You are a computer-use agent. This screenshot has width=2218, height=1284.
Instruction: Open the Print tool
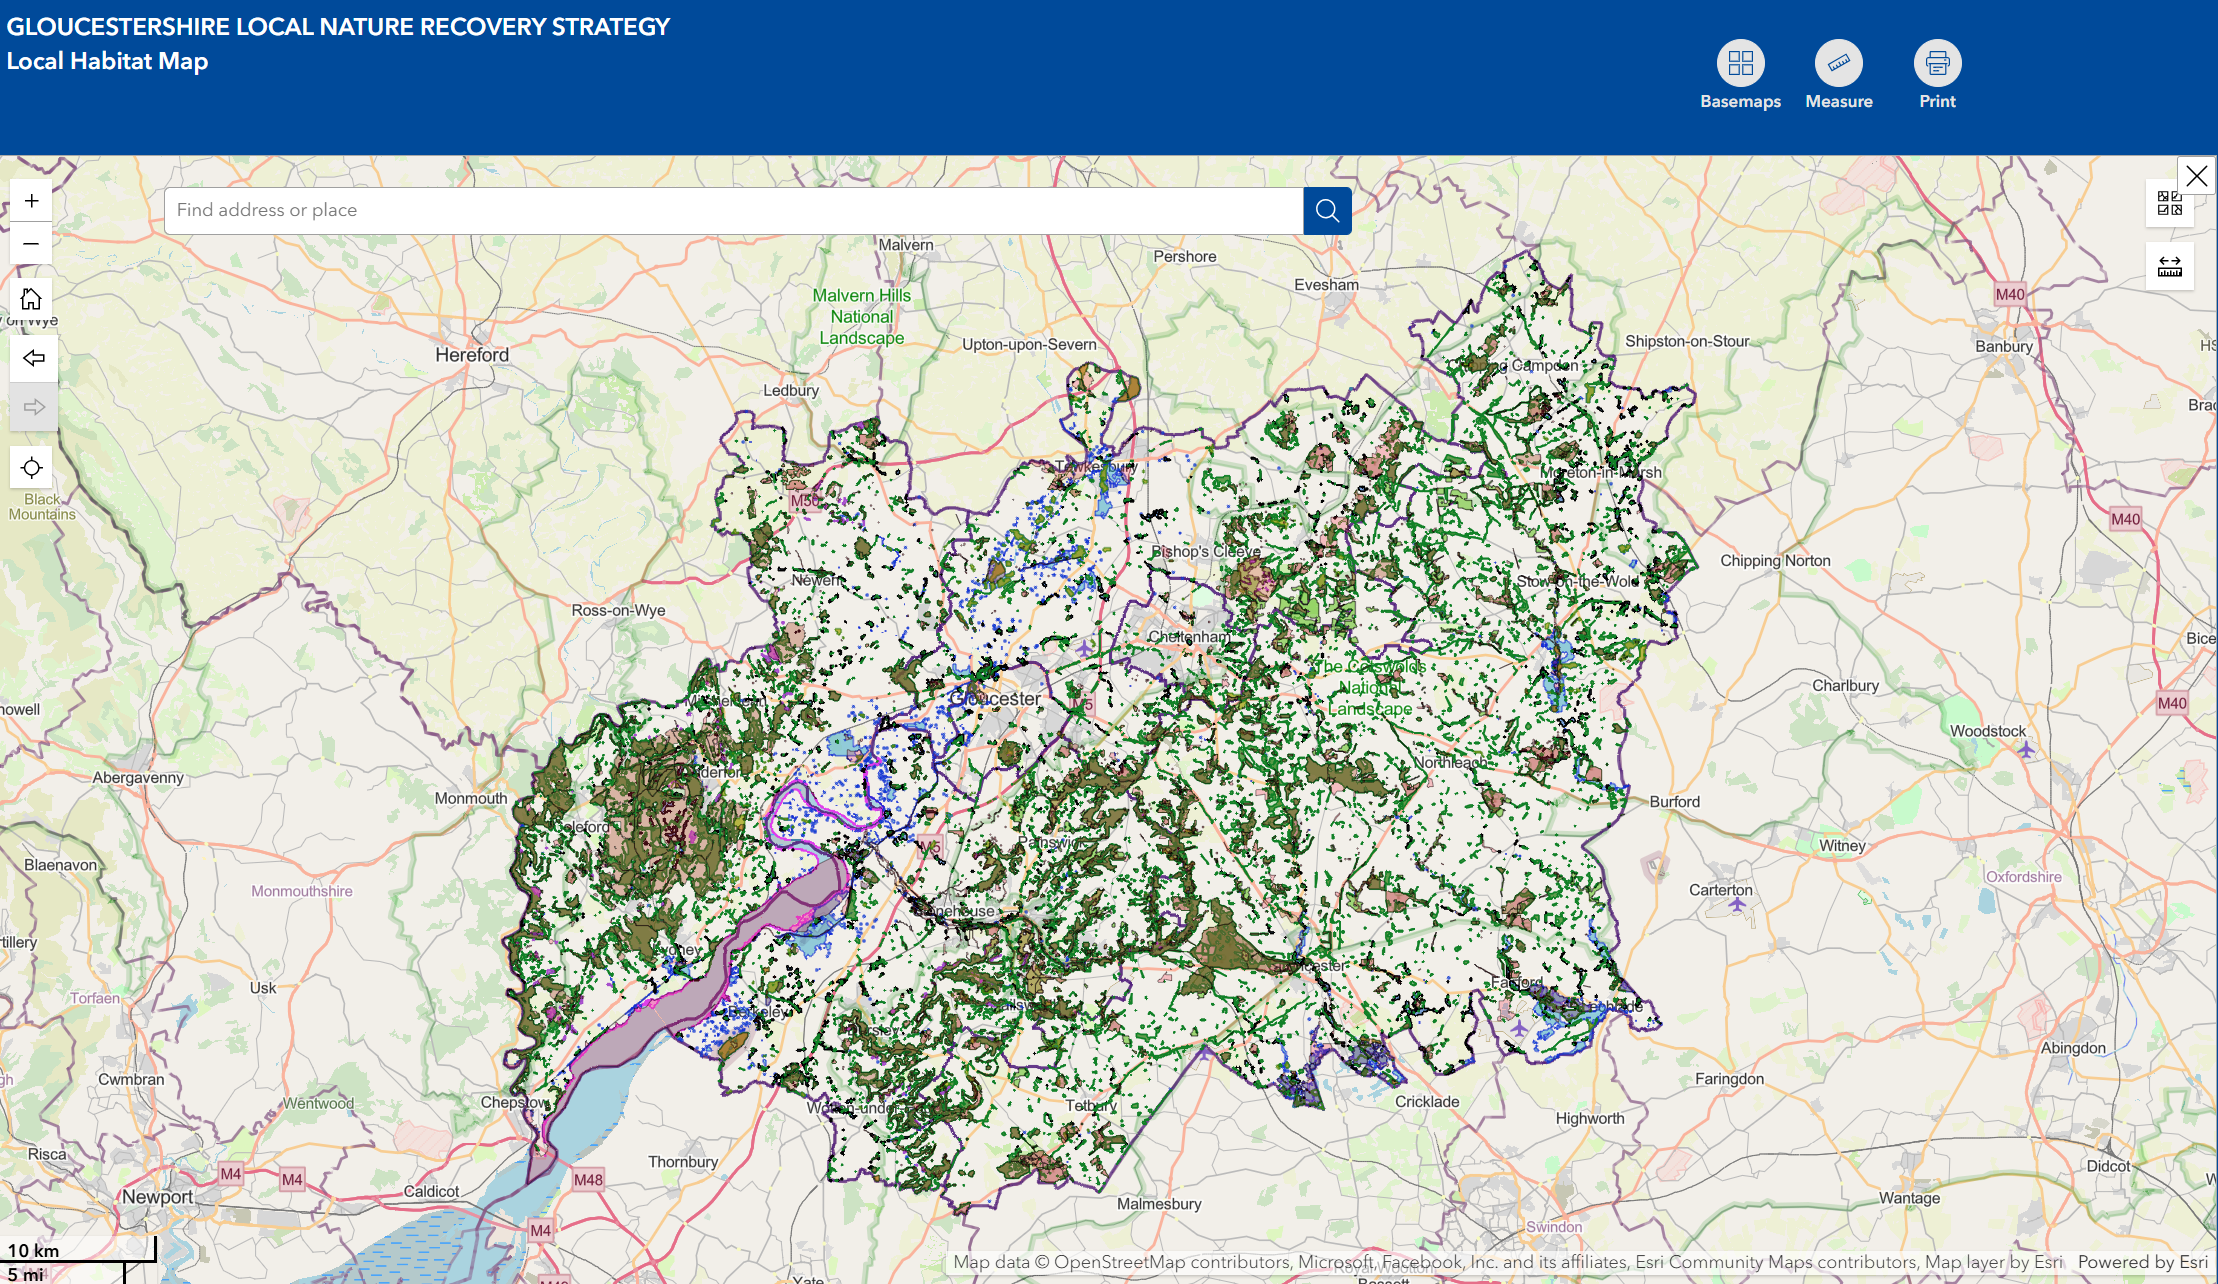[1937, 64]
